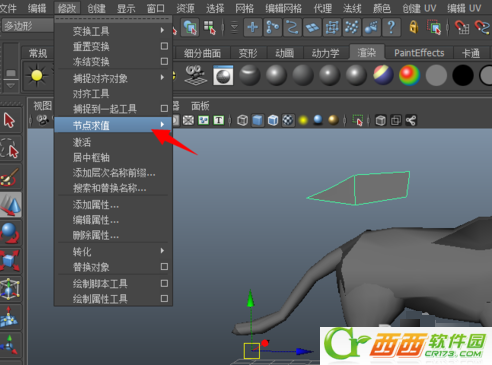This screenshot has height=365, width=492.
Task: Choose 添加属性... menu entry
Action: pyautogui.click(x=96, y=205)
